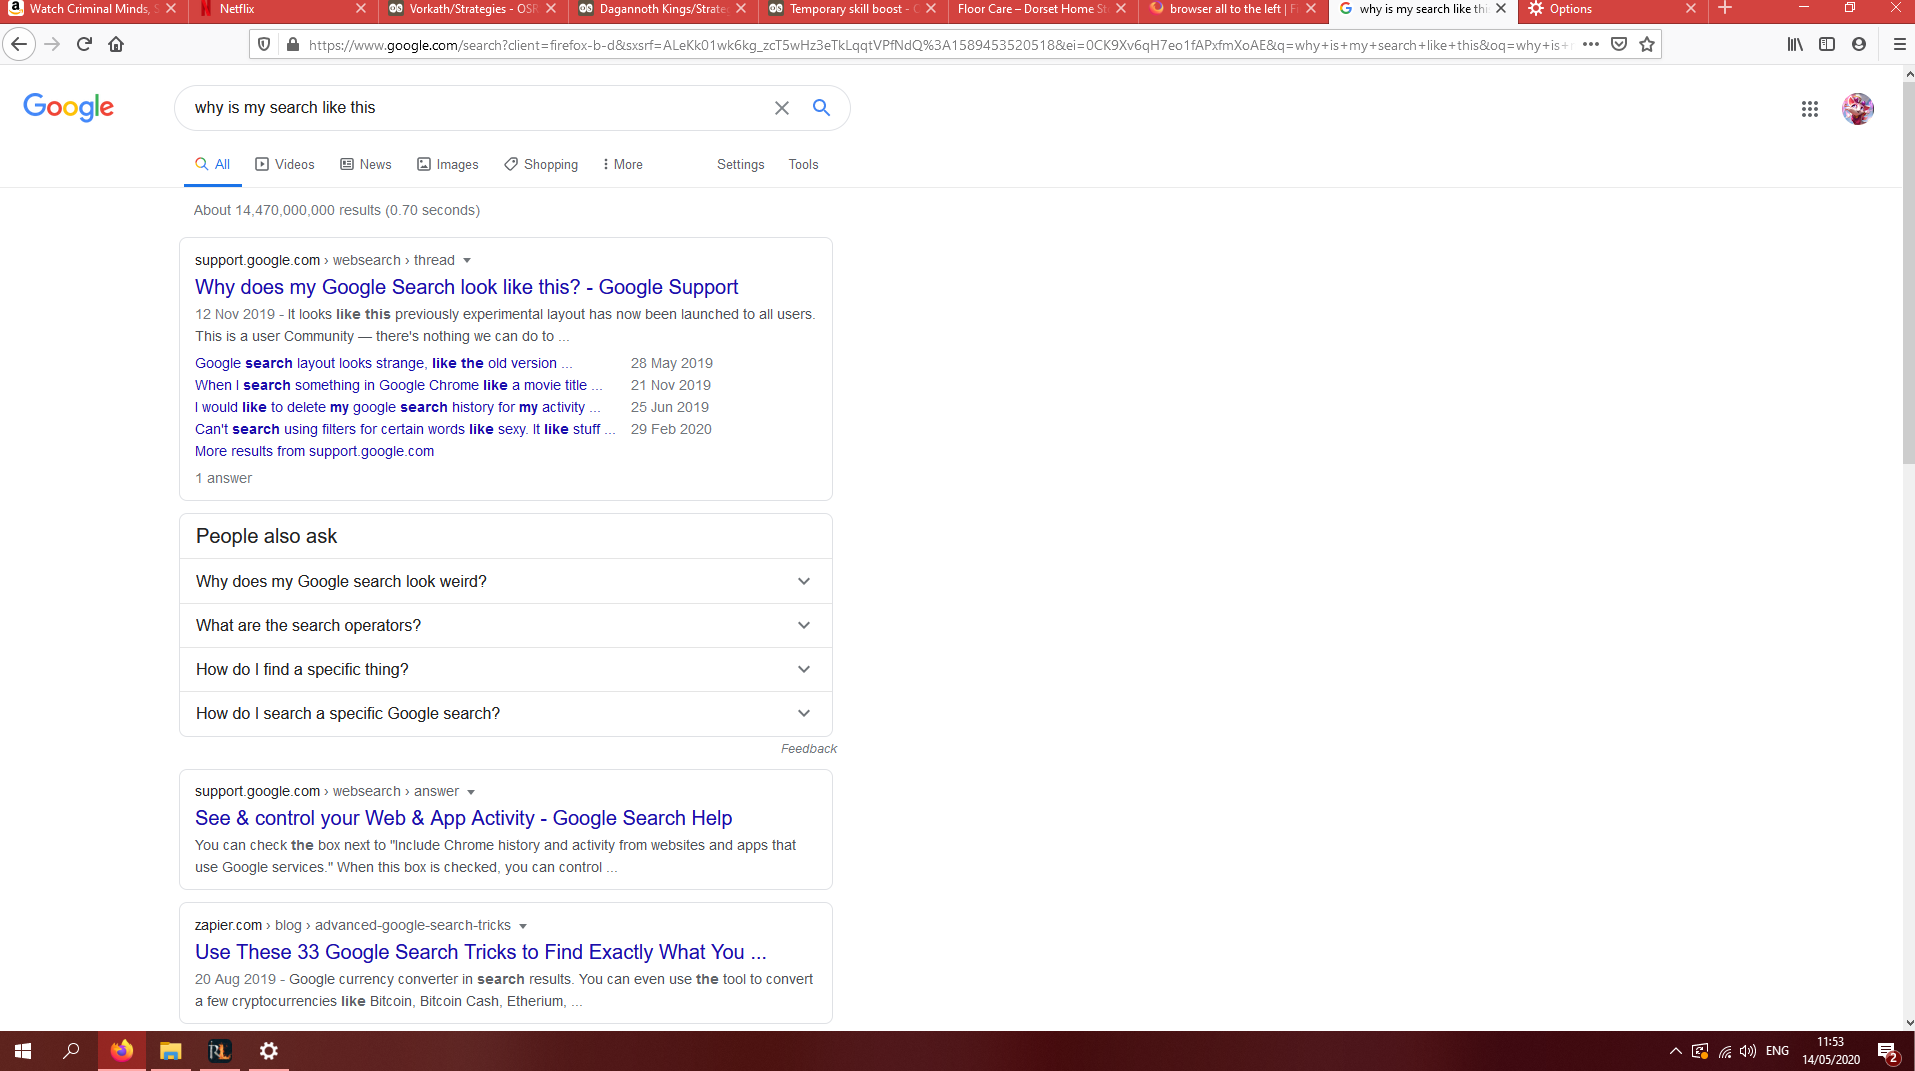Viewport: 1915px width, 1071px height.
Task: Open a new browser tab
Action: tap(1725, 9)
